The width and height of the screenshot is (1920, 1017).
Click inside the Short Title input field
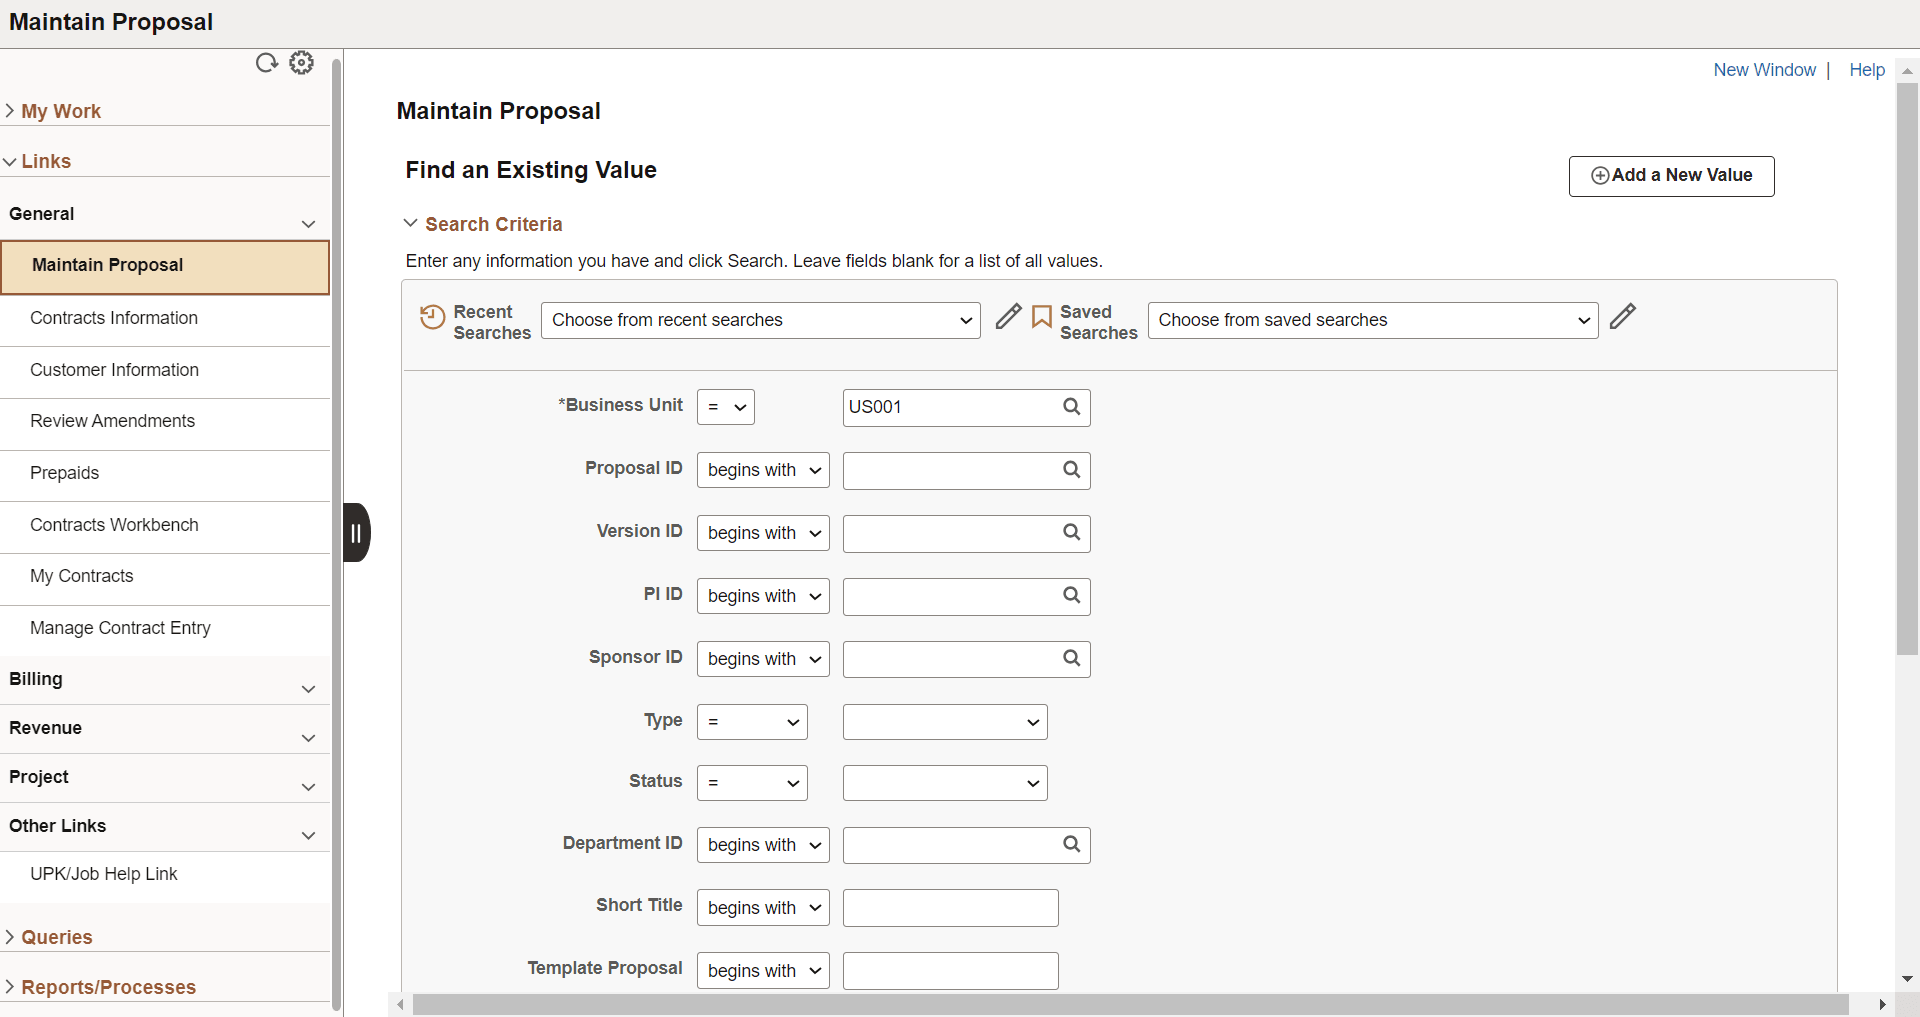click(948, 908)
